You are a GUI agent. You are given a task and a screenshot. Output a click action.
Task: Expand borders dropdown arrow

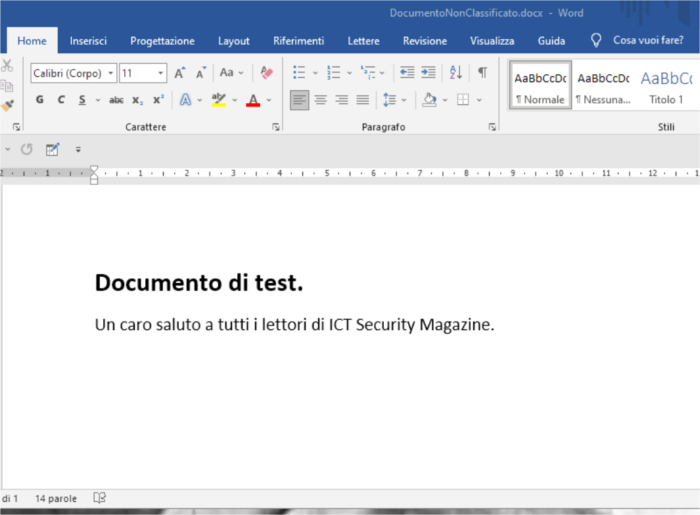tap(479, 100)
